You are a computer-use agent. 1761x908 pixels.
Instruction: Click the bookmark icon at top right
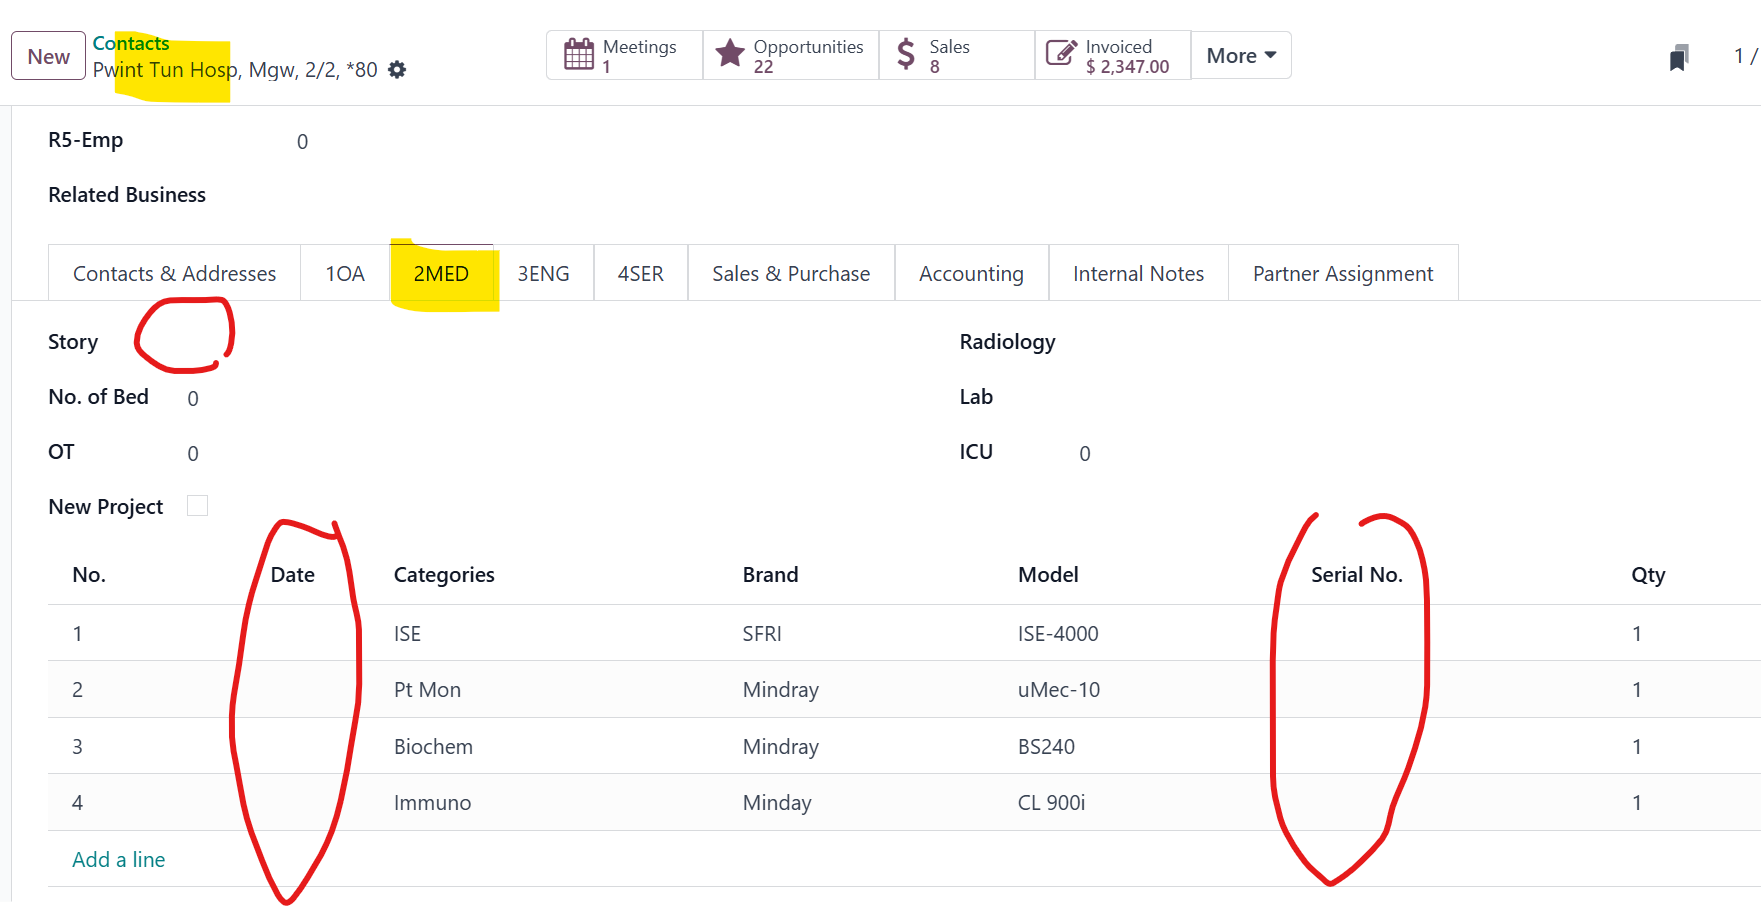(1679, 58)
